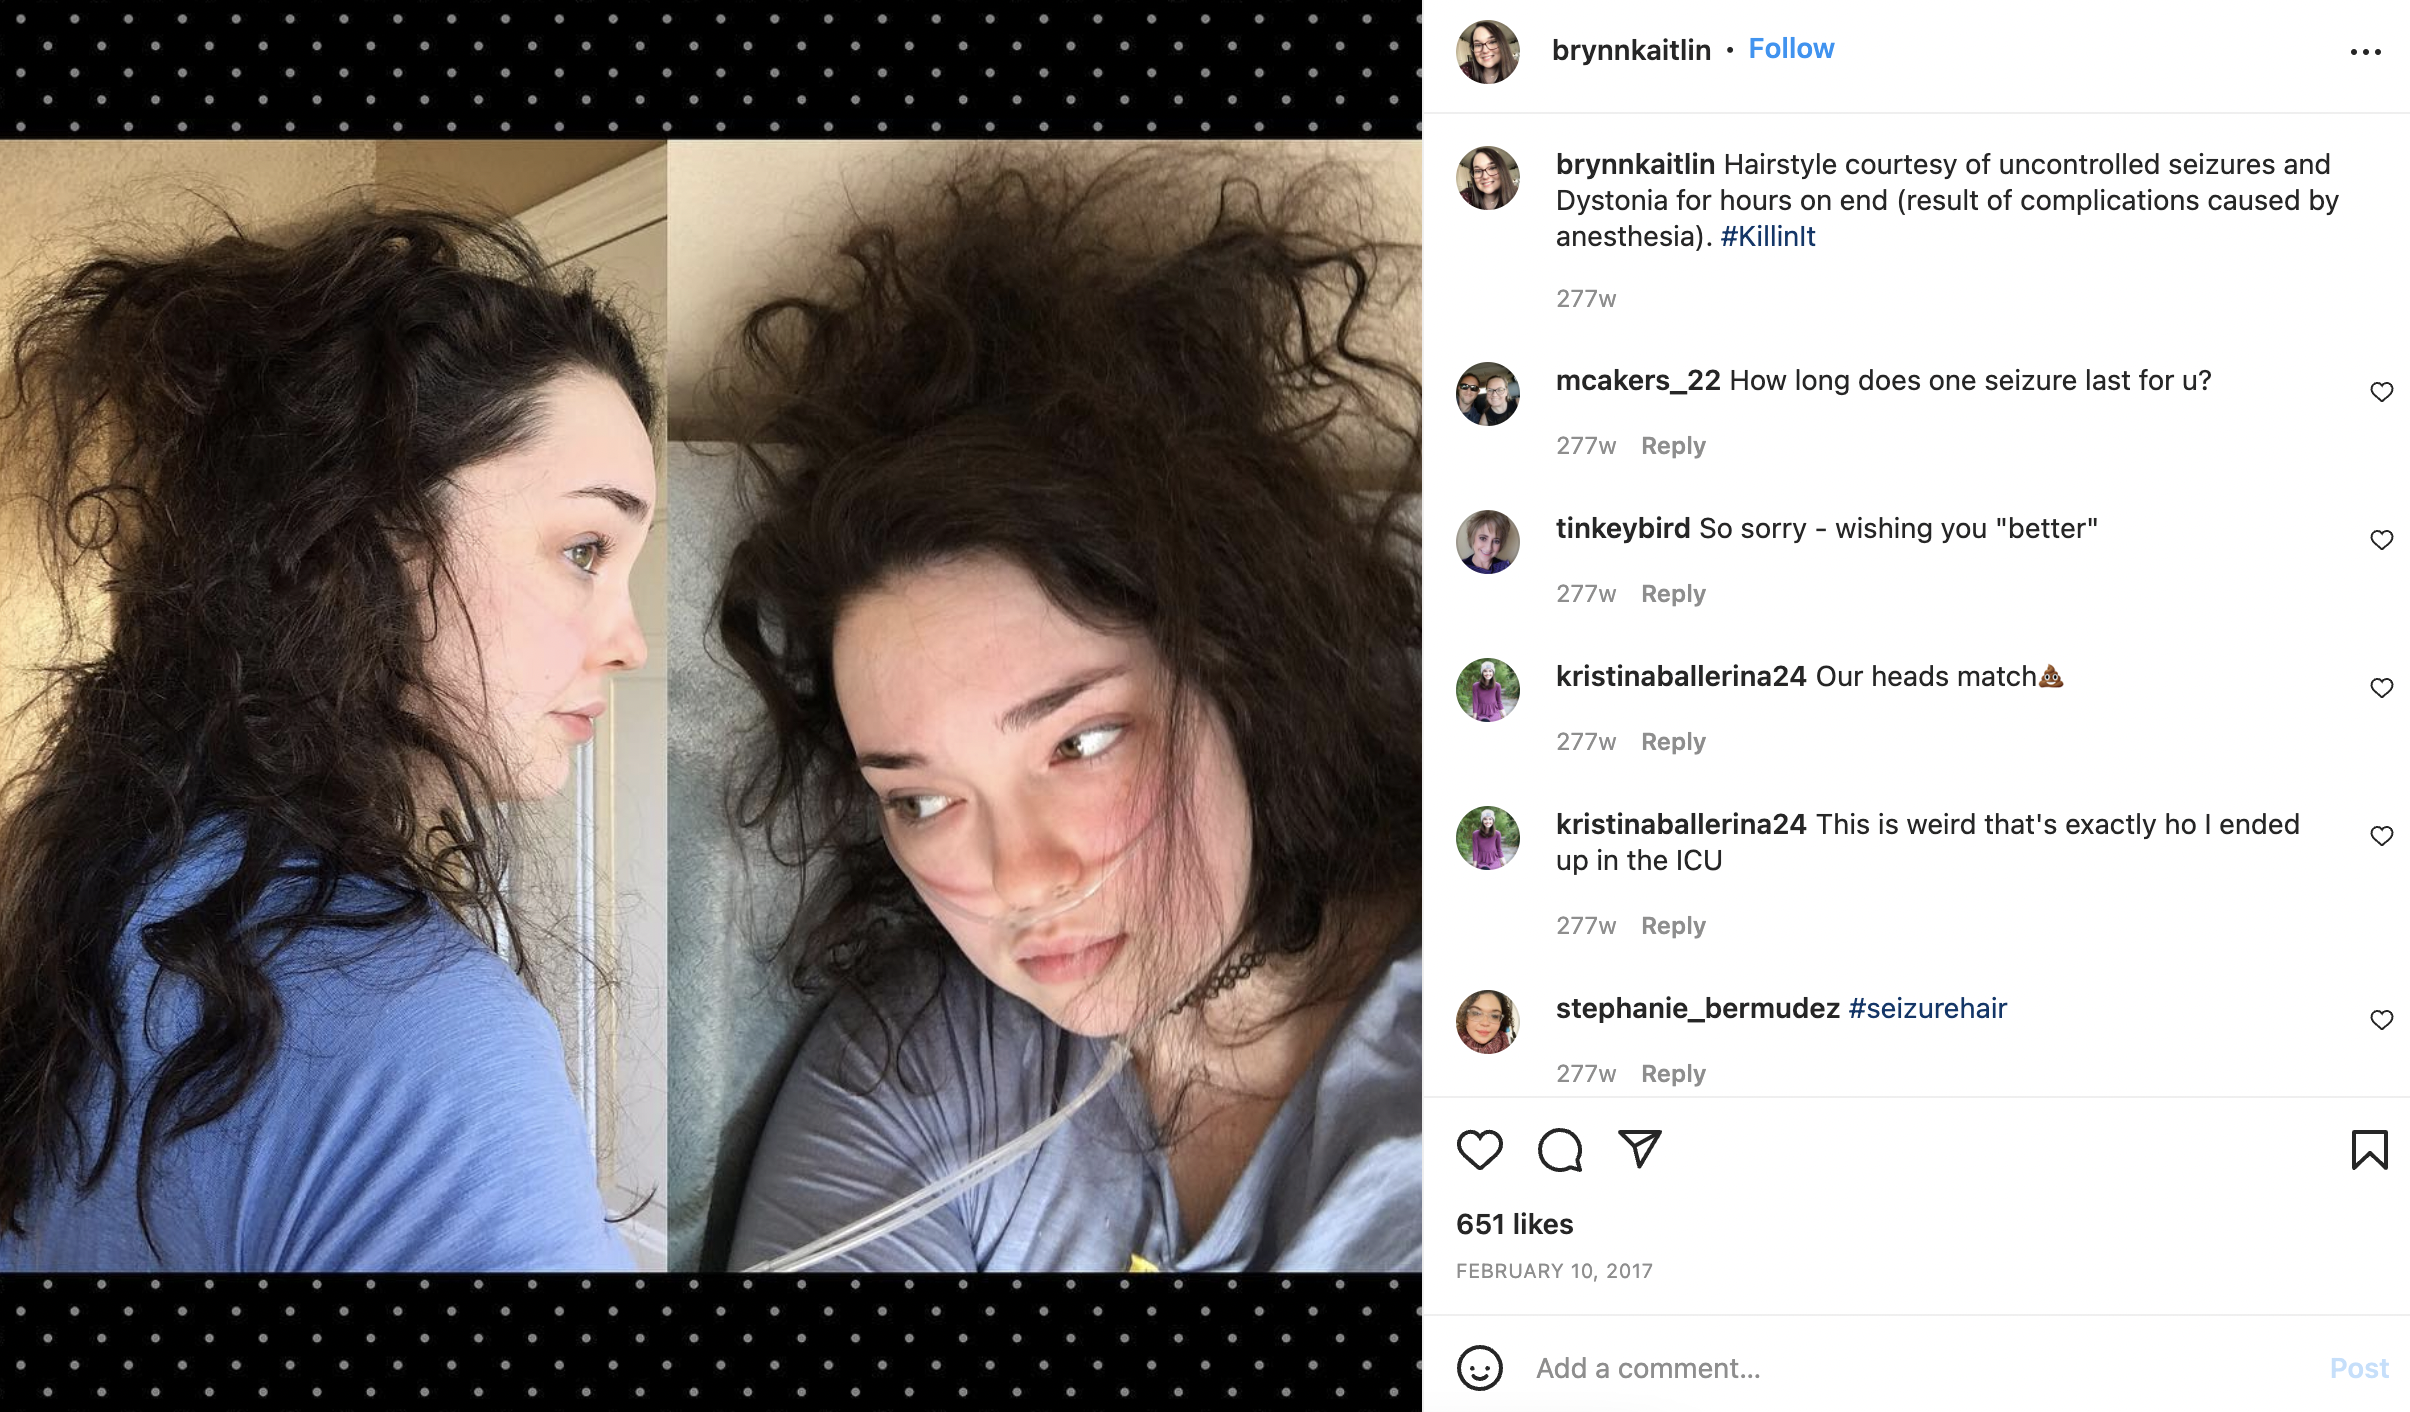The width and height of the screenshot is (2410, 1412).
Task: Open the three-dot more options menu
Action: pyautogui.click(x=2365, y=52)
